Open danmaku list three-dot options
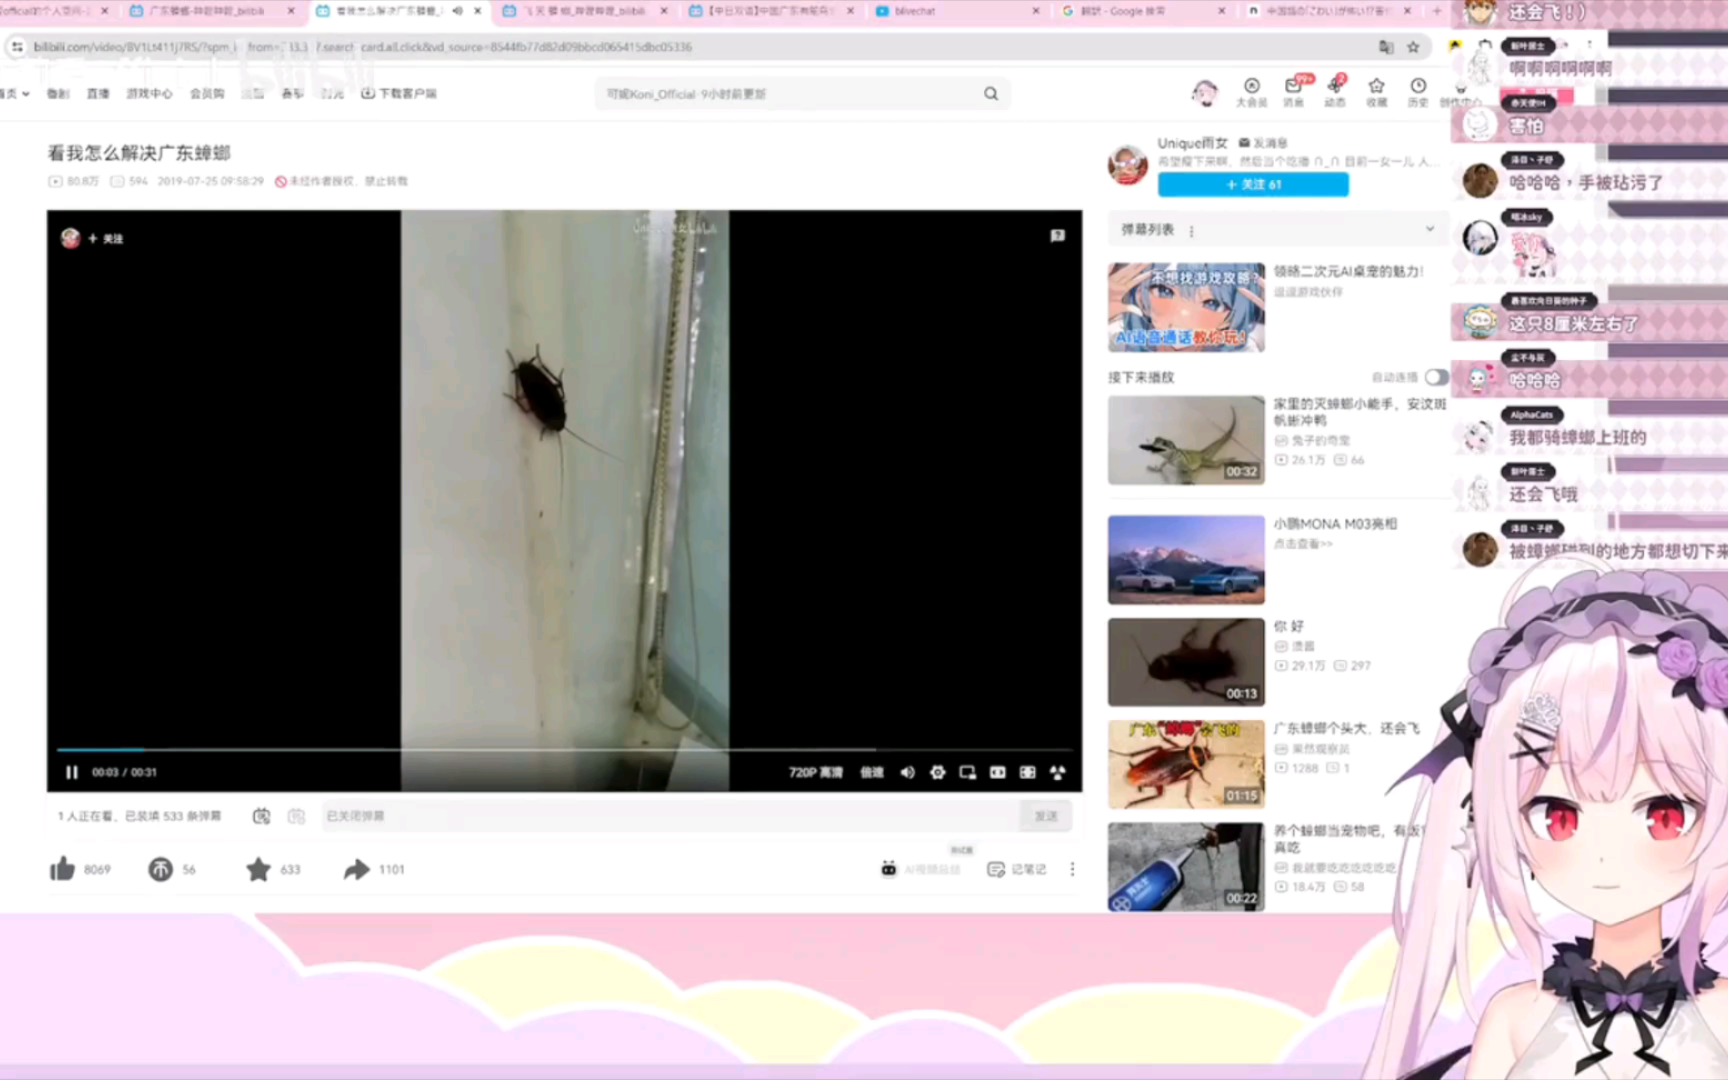The height and width of the screenshot is (1080, 1728). point(1191,231)
